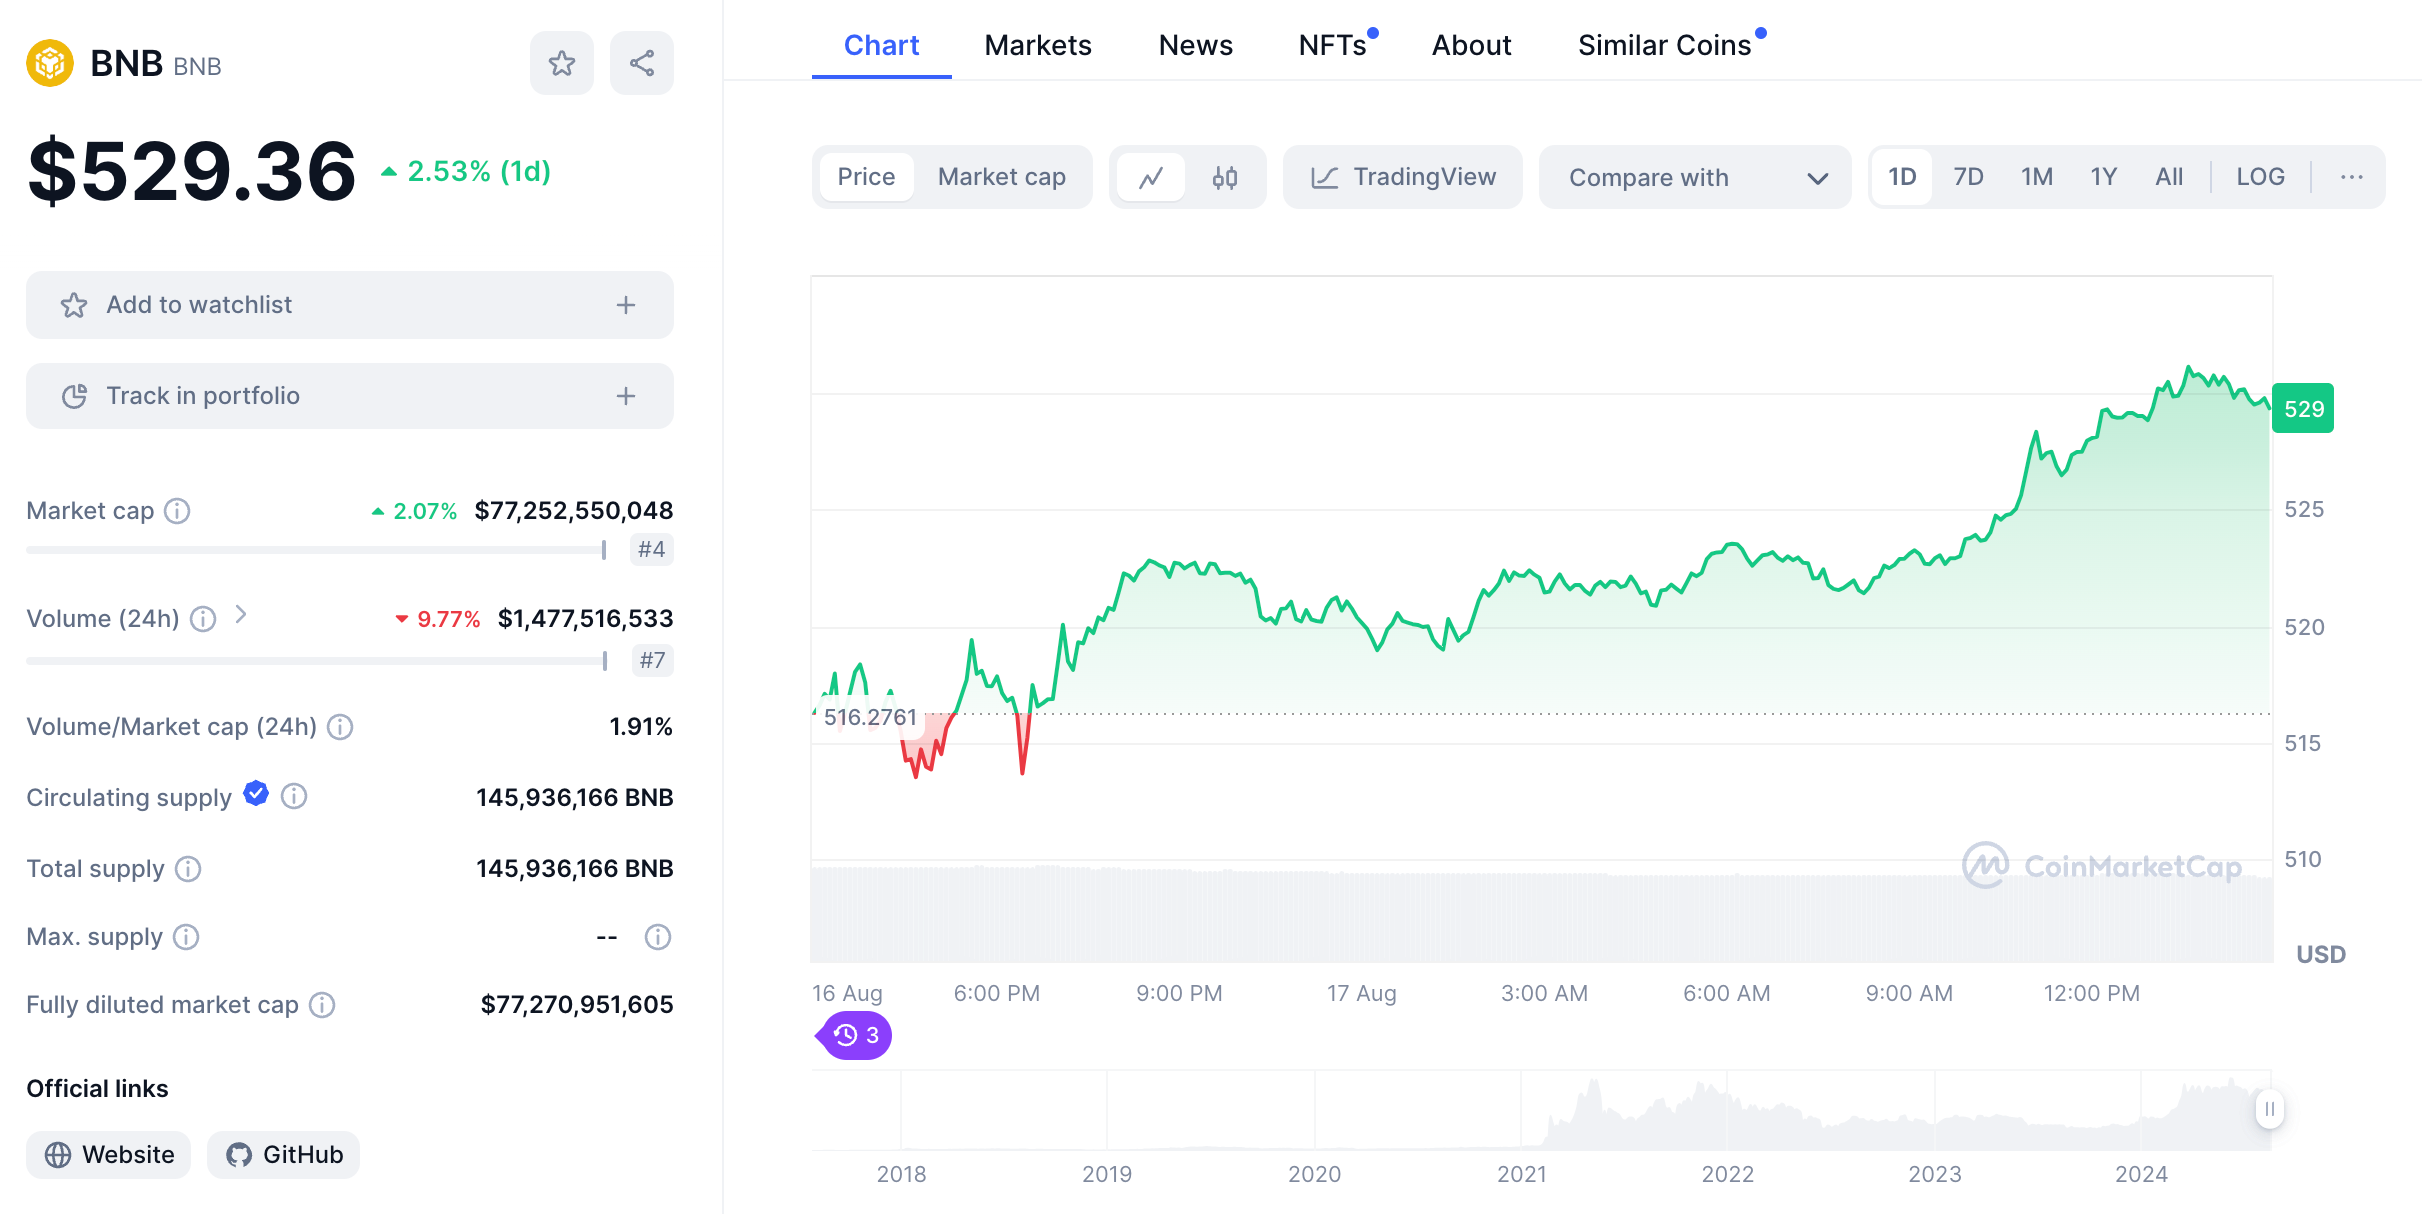Switch to the Markets tab
2422x1214 pixels.
coord(1037,45)
